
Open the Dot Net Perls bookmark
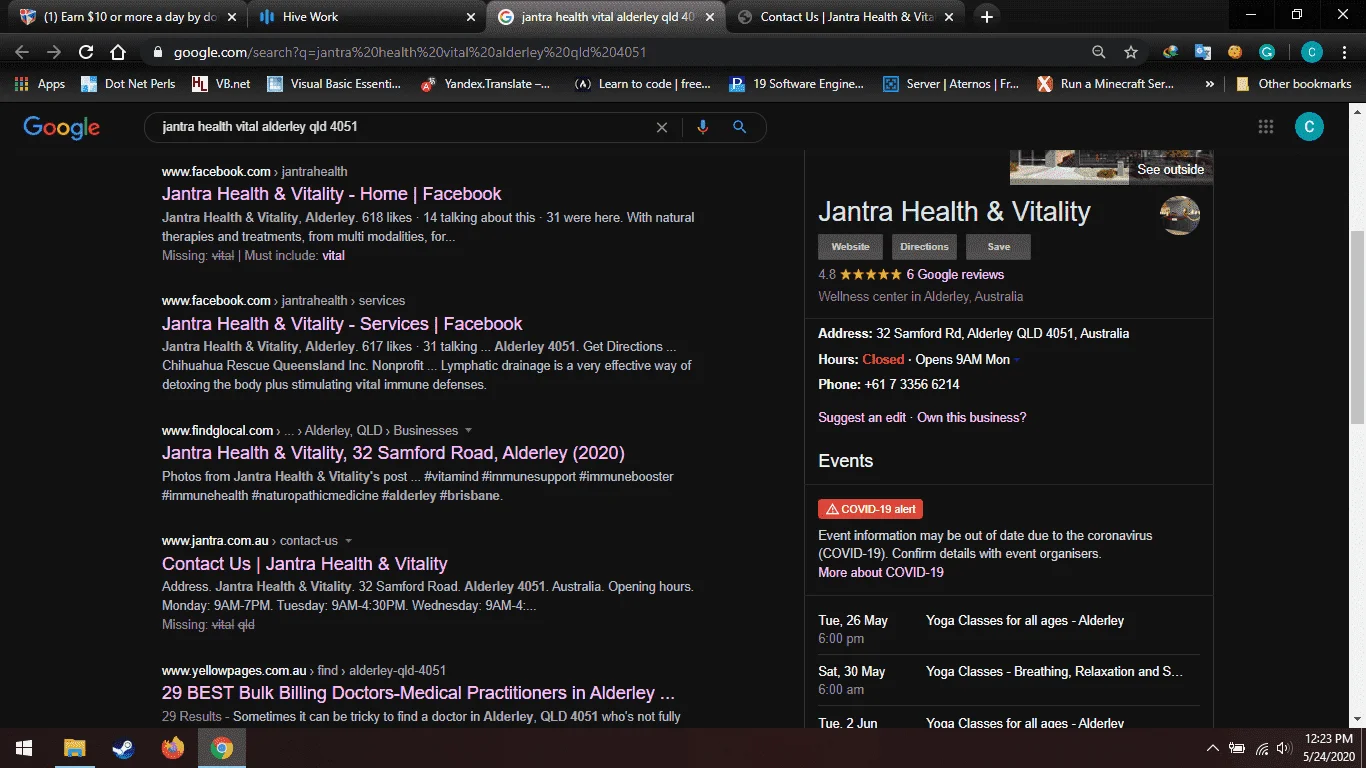click(128, 84)
